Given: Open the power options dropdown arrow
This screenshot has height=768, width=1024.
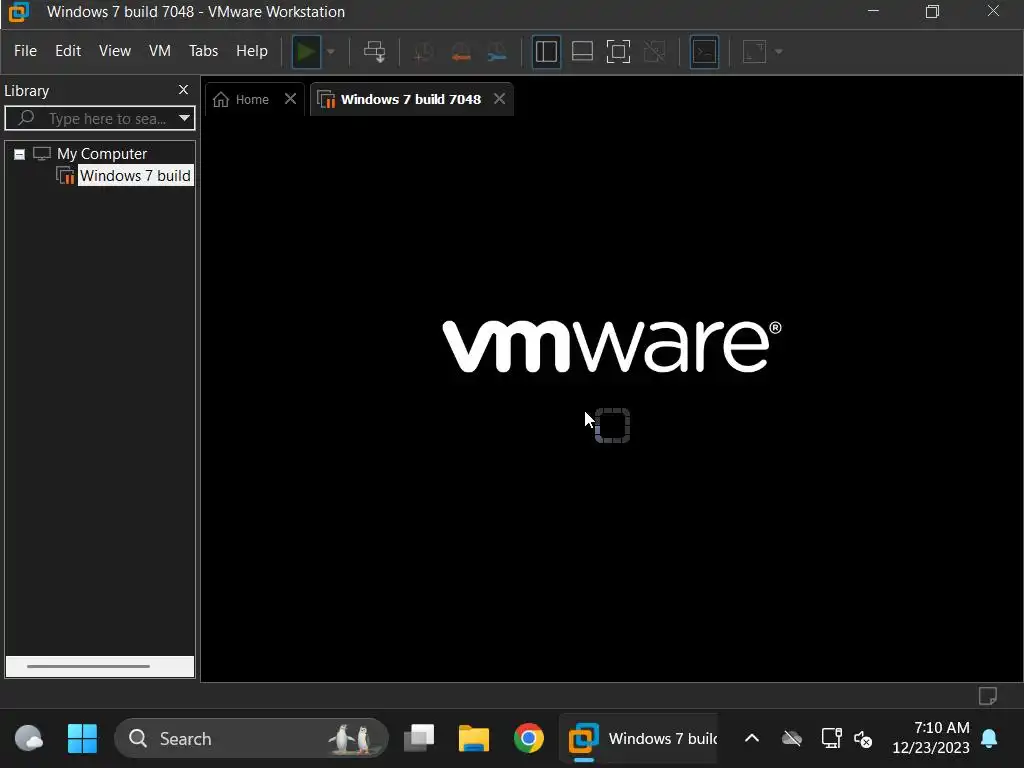Looking at the screenshot, I should pos(330,52).
